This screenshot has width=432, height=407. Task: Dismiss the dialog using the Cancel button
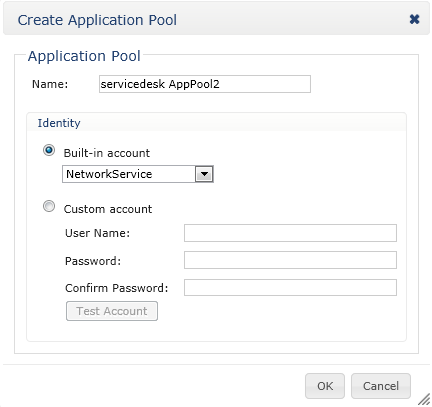381,386
